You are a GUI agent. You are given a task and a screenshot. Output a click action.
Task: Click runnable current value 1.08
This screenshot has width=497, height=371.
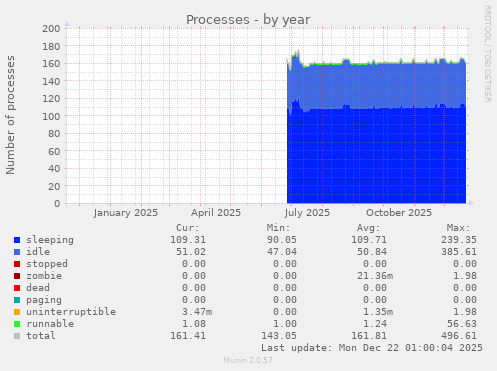(194, 324)
